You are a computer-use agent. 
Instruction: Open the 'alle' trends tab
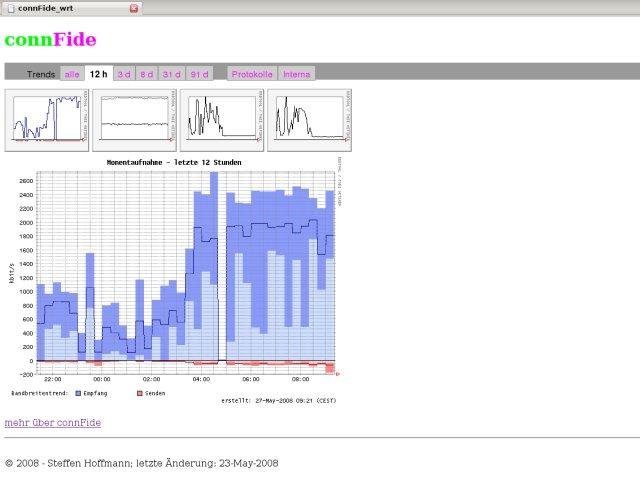click(72, 74)
